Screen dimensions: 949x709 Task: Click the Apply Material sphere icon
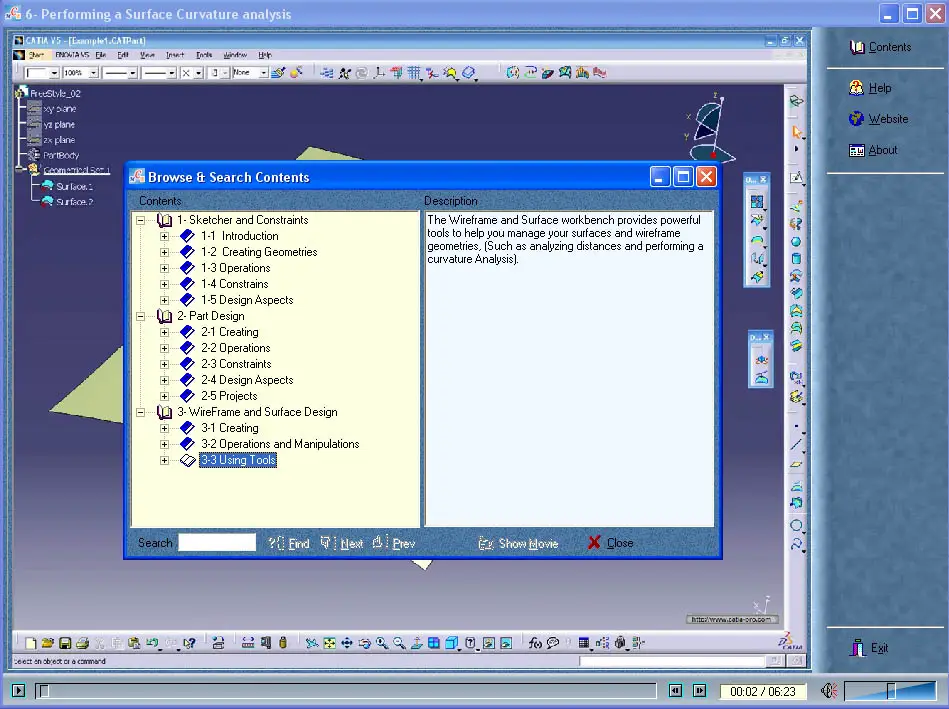click(x=297, y=73)
